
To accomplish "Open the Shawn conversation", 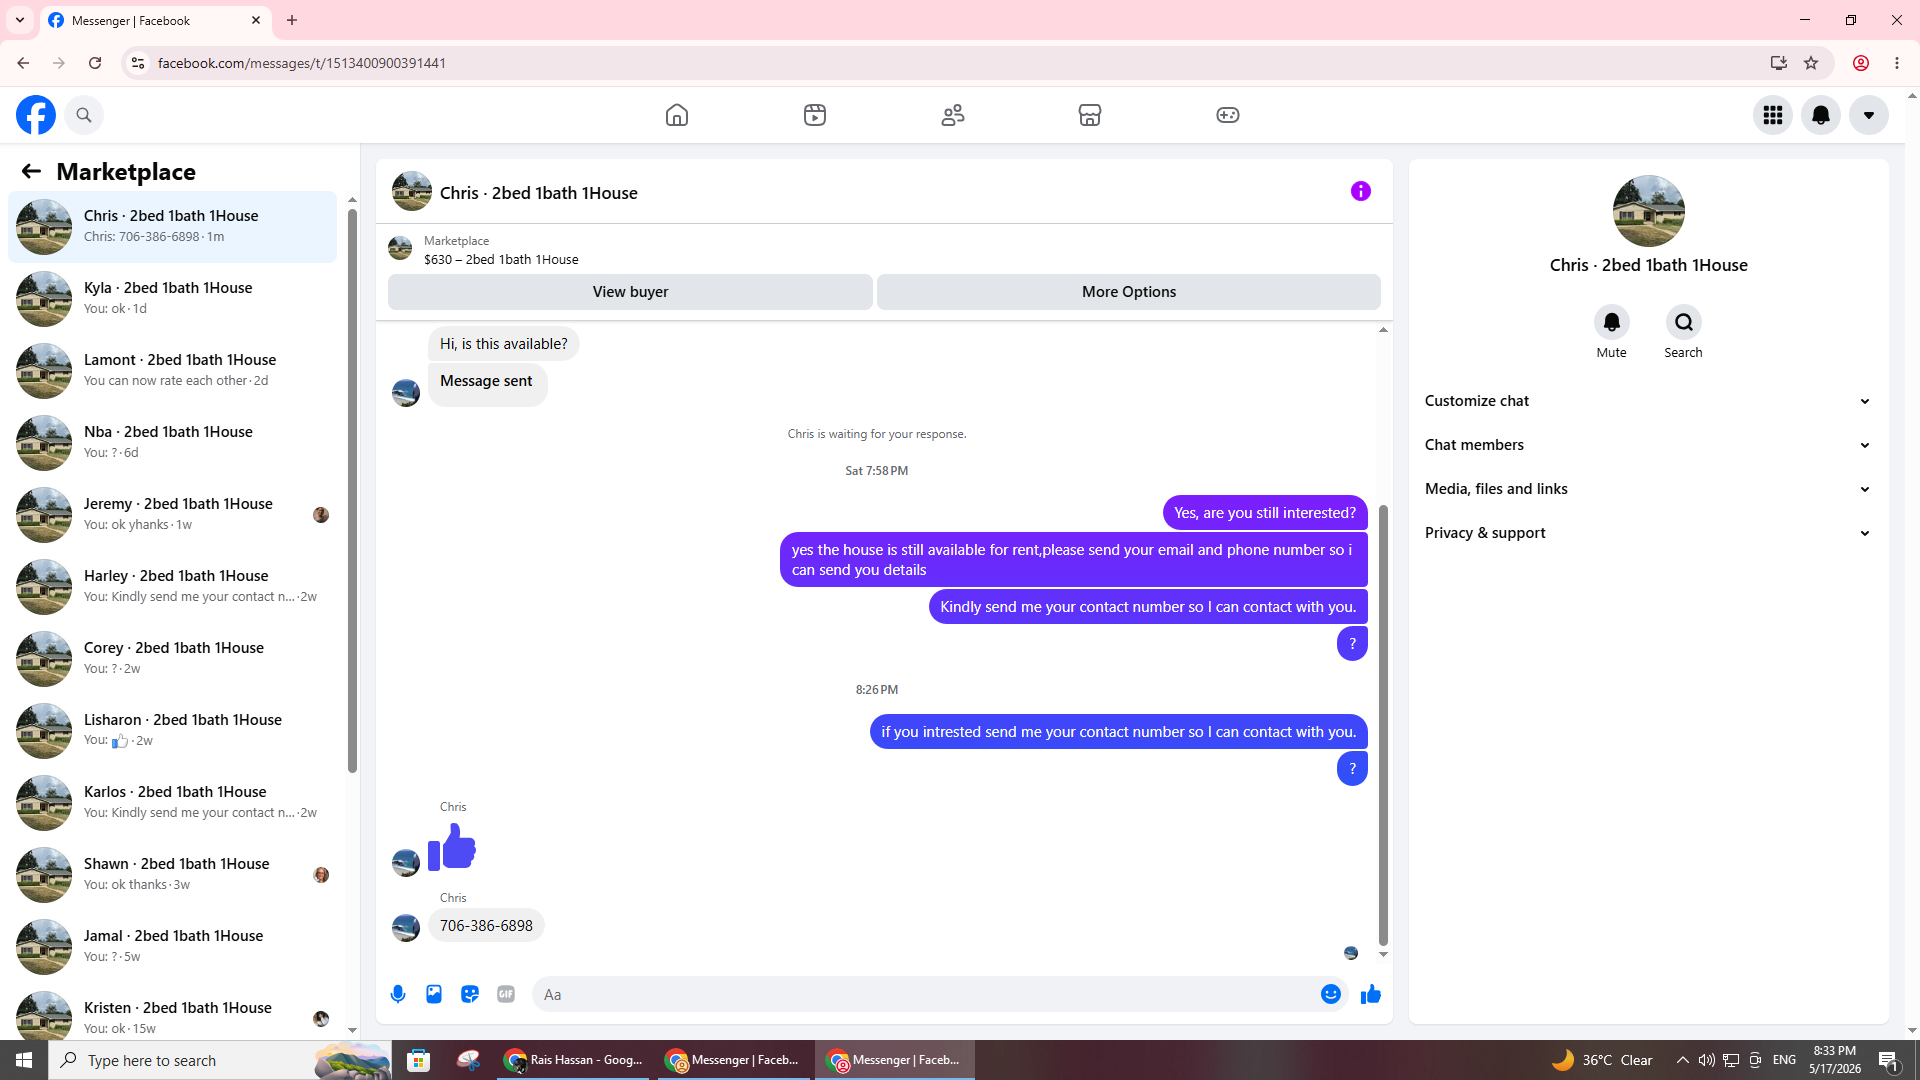I will [172, 874].
